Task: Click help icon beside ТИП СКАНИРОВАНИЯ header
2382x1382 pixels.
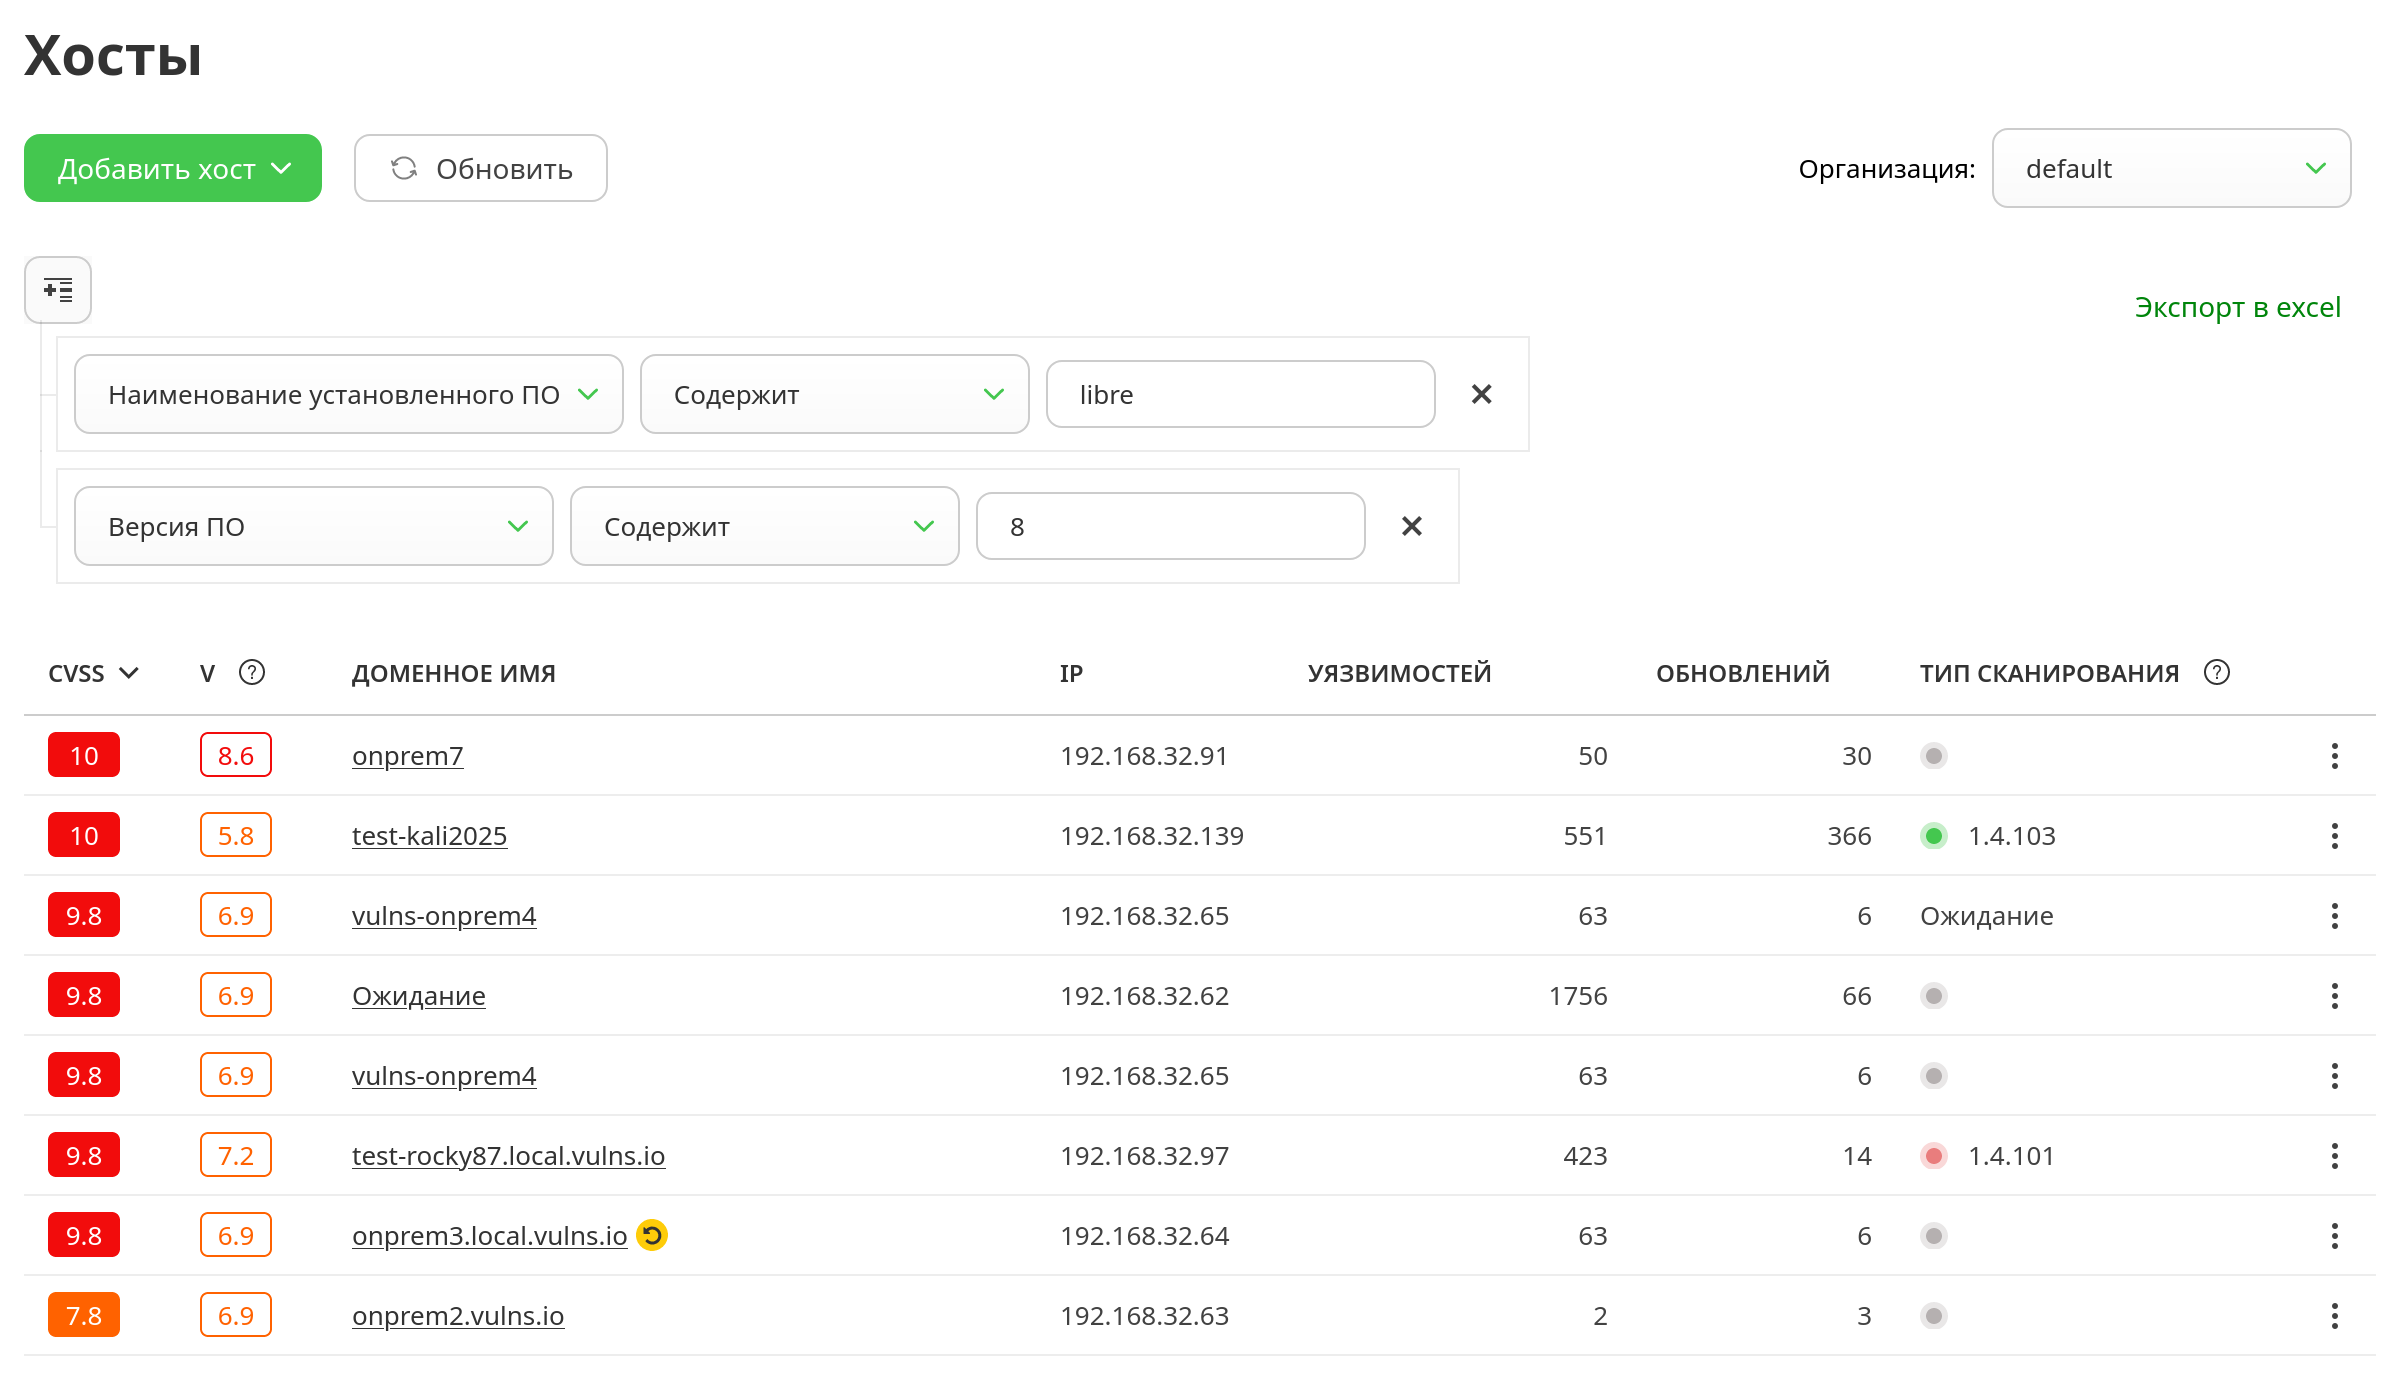Action: coord(2216,673)
